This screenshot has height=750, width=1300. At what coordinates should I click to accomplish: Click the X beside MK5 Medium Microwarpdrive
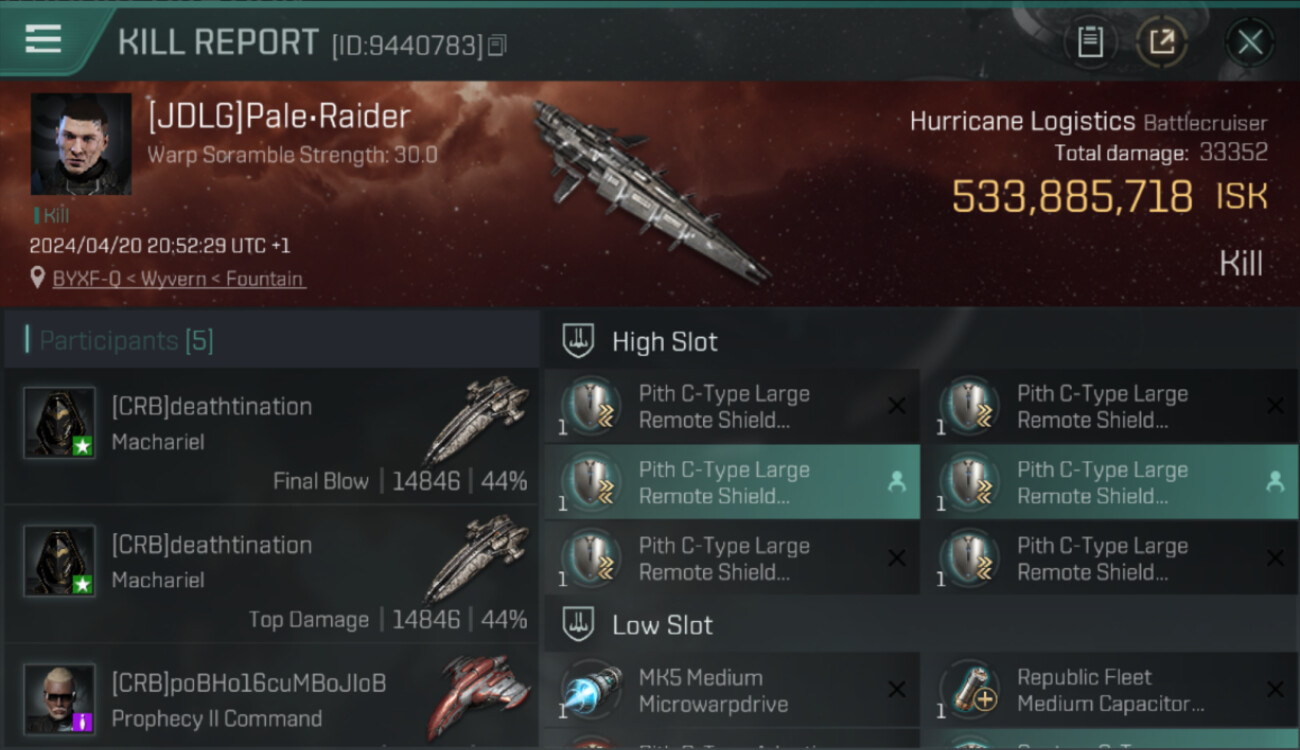point(897,690)
